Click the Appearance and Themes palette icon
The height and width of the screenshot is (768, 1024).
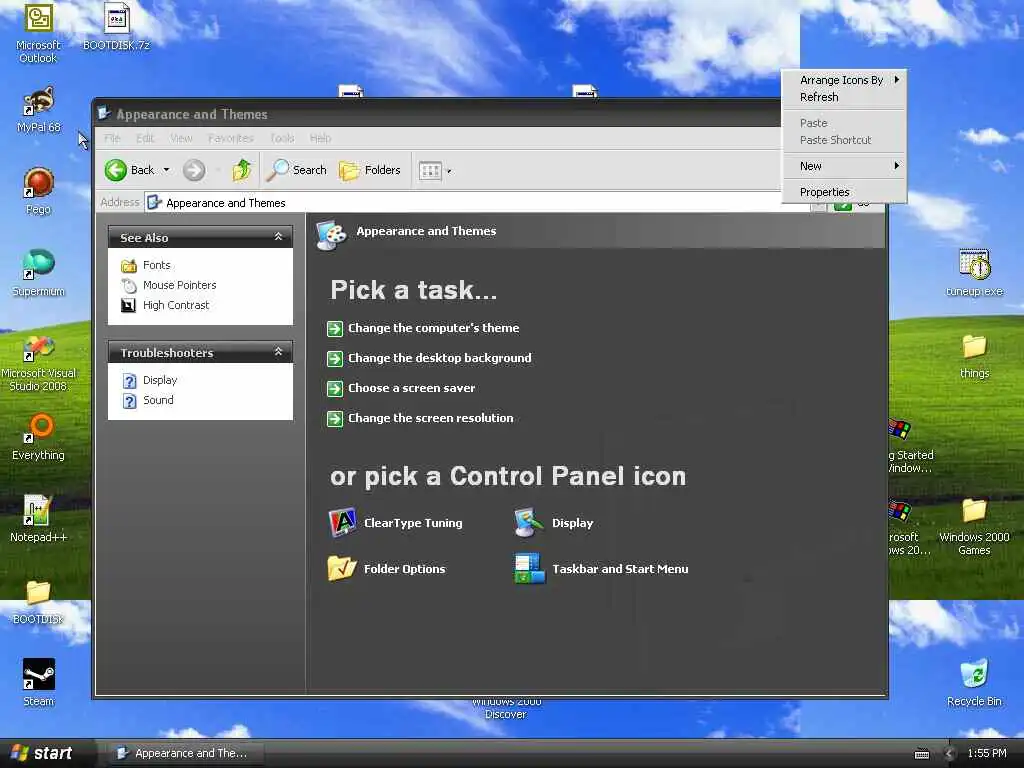[331, 235]
